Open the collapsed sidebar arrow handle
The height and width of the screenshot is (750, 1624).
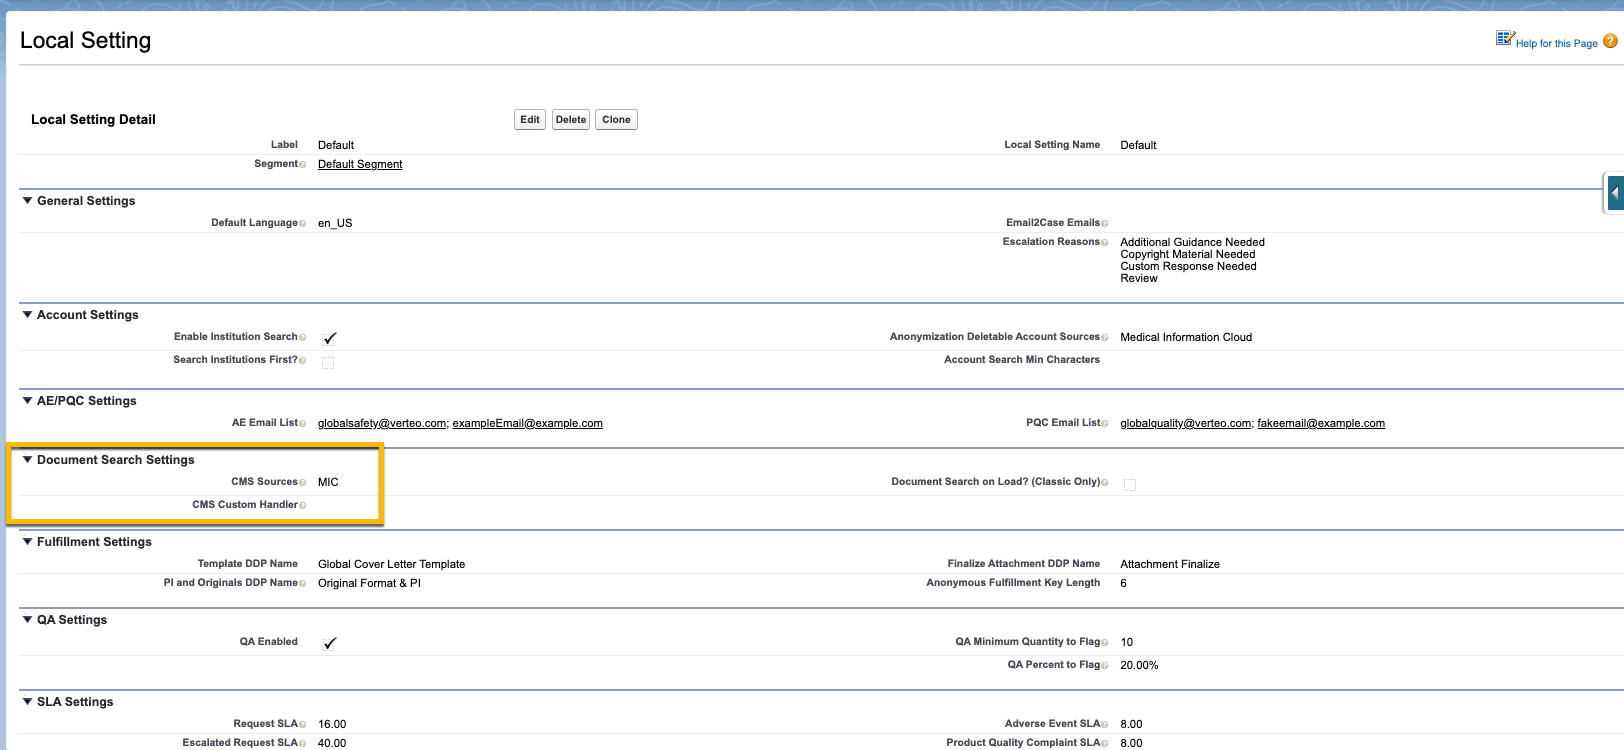[x=1614, y=193]
